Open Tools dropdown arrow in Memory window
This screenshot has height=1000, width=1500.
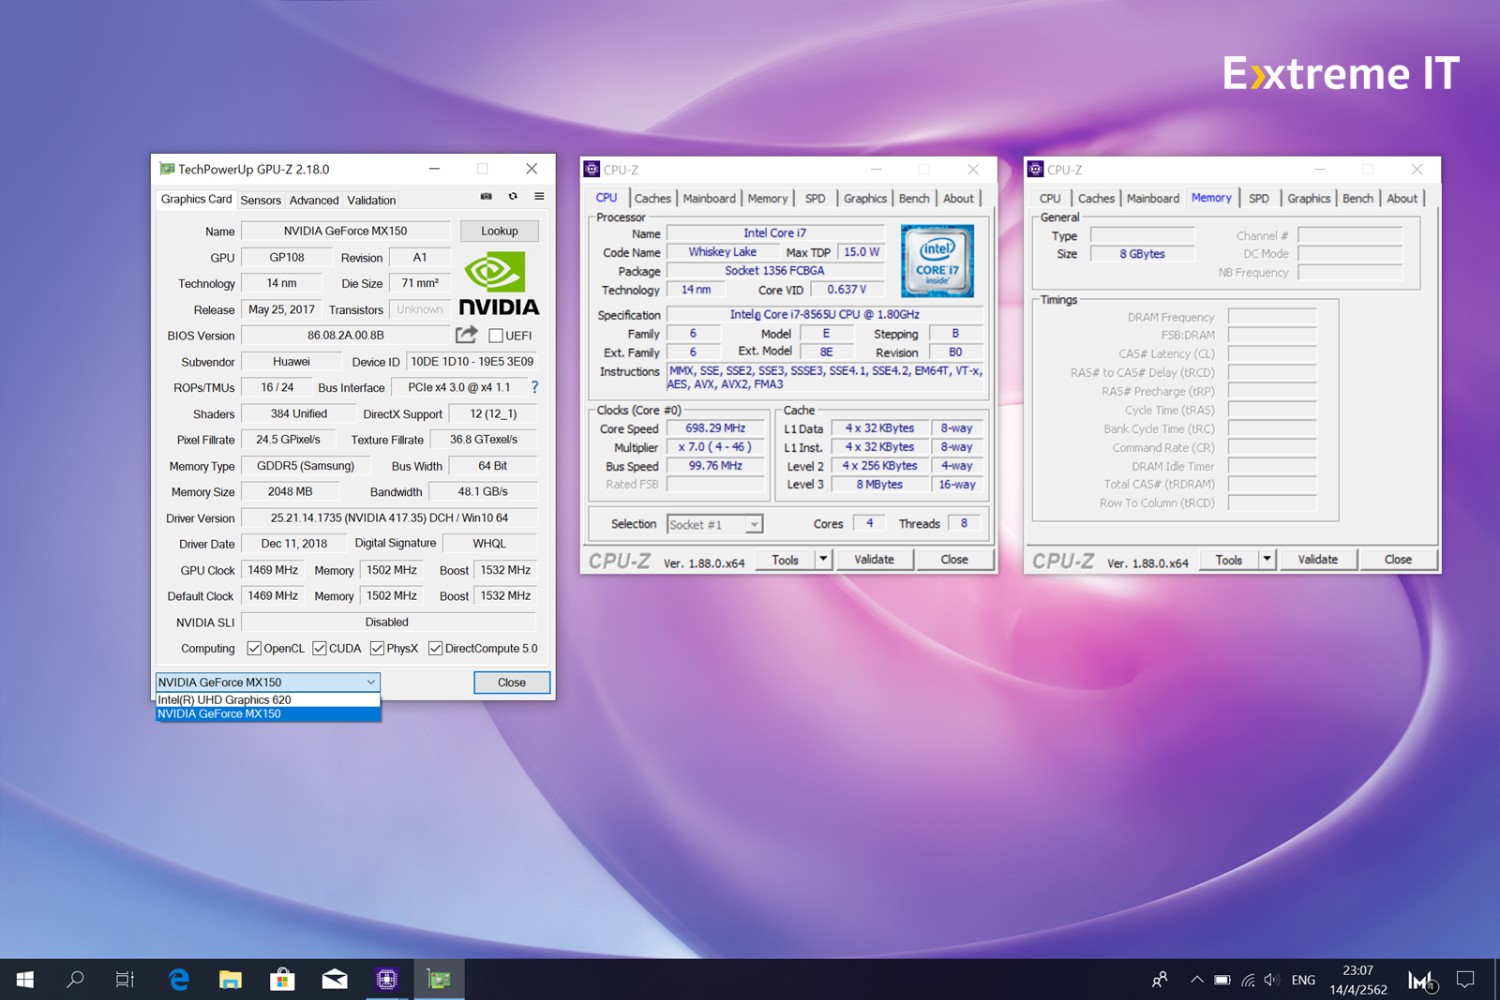point(1267,560)
